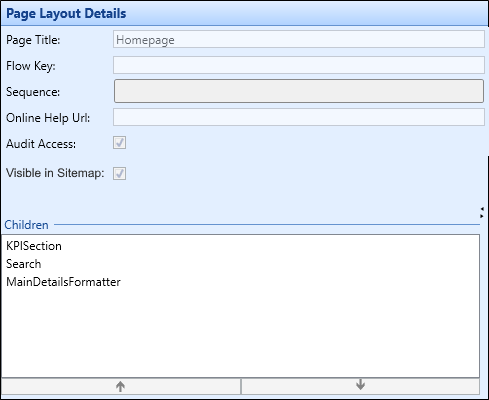Click the Children section heading
489x400 pixels.
click(26, 225)
